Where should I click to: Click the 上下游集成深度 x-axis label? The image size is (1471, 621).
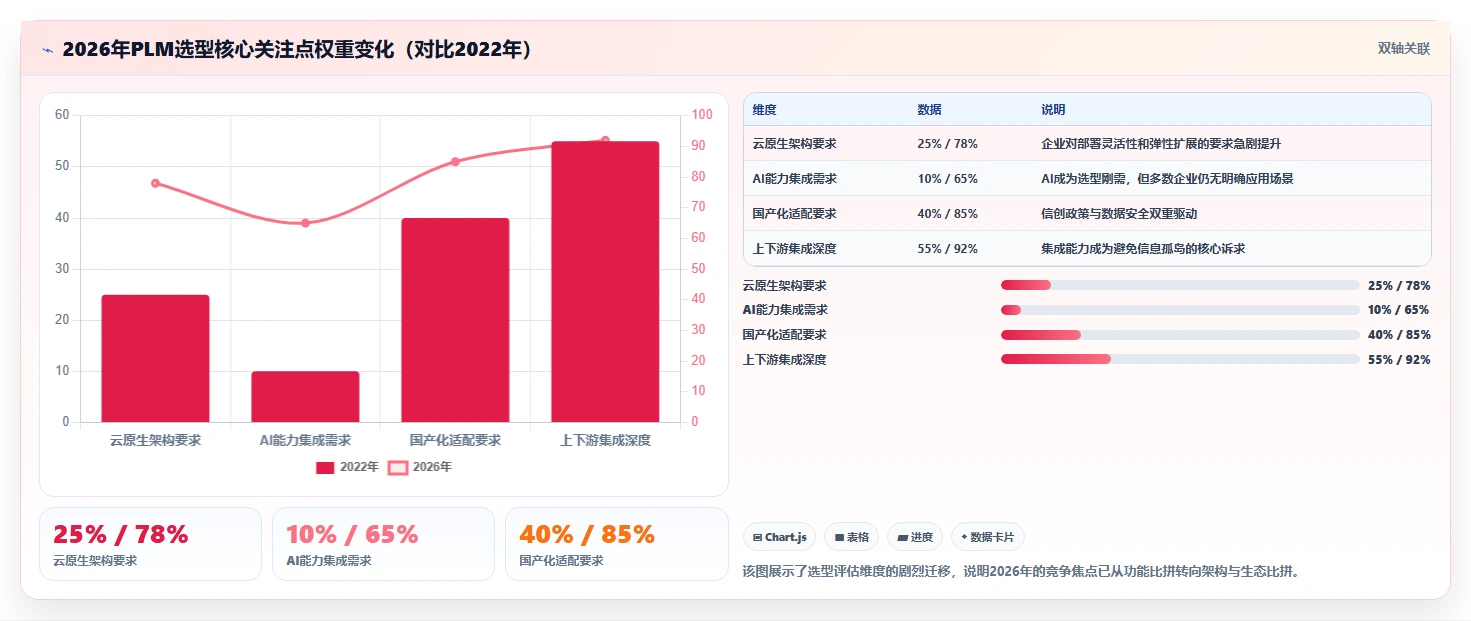coord(605,440)
